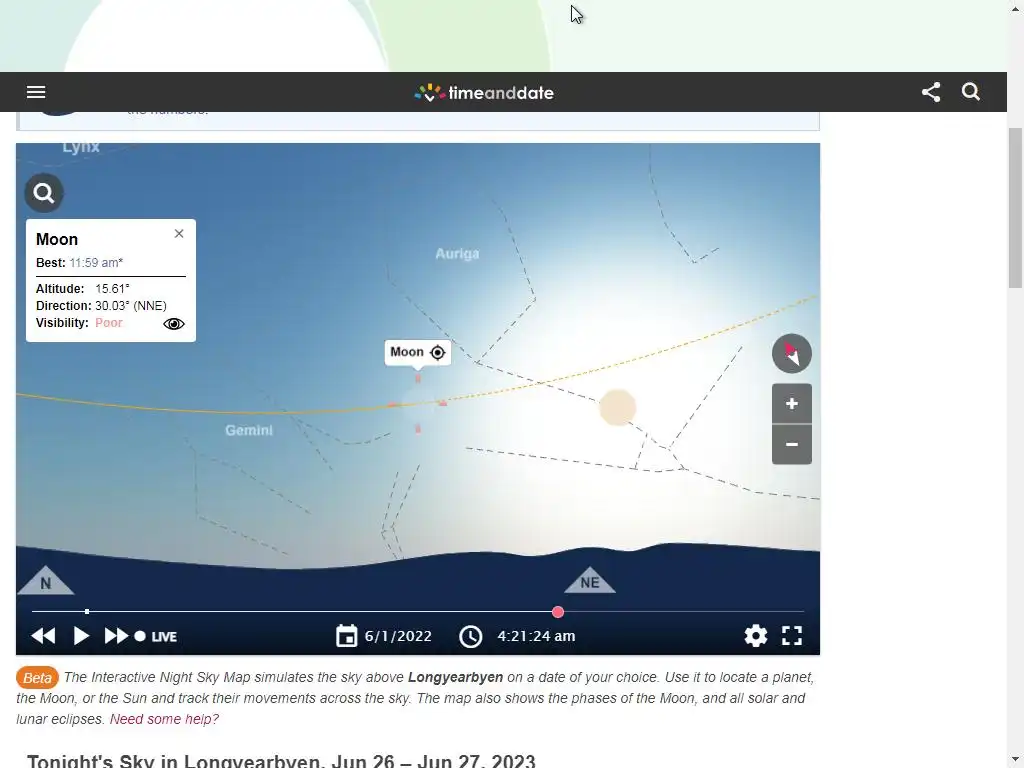This screenshot has width=1024, height=768.
Task: Click the Moon title in info panel
Action: tap(57, 239)
